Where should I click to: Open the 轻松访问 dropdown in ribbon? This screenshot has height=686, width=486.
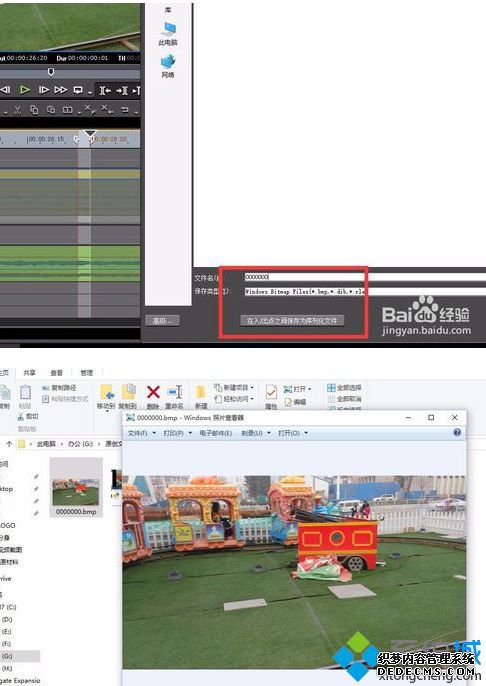pyautogui.click(x=234, y=399)
